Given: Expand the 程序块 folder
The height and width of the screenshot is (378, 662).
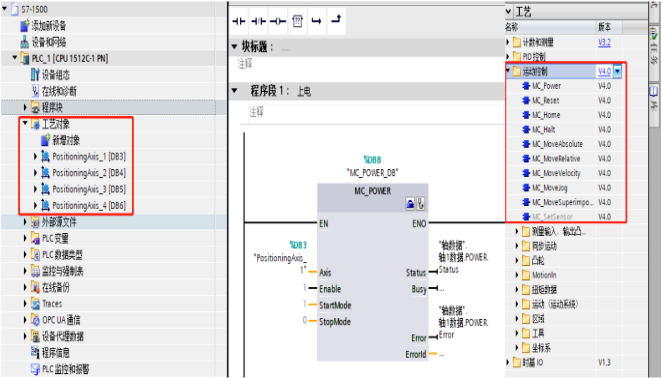Looking at the screenshot, I should pos(25,107).
